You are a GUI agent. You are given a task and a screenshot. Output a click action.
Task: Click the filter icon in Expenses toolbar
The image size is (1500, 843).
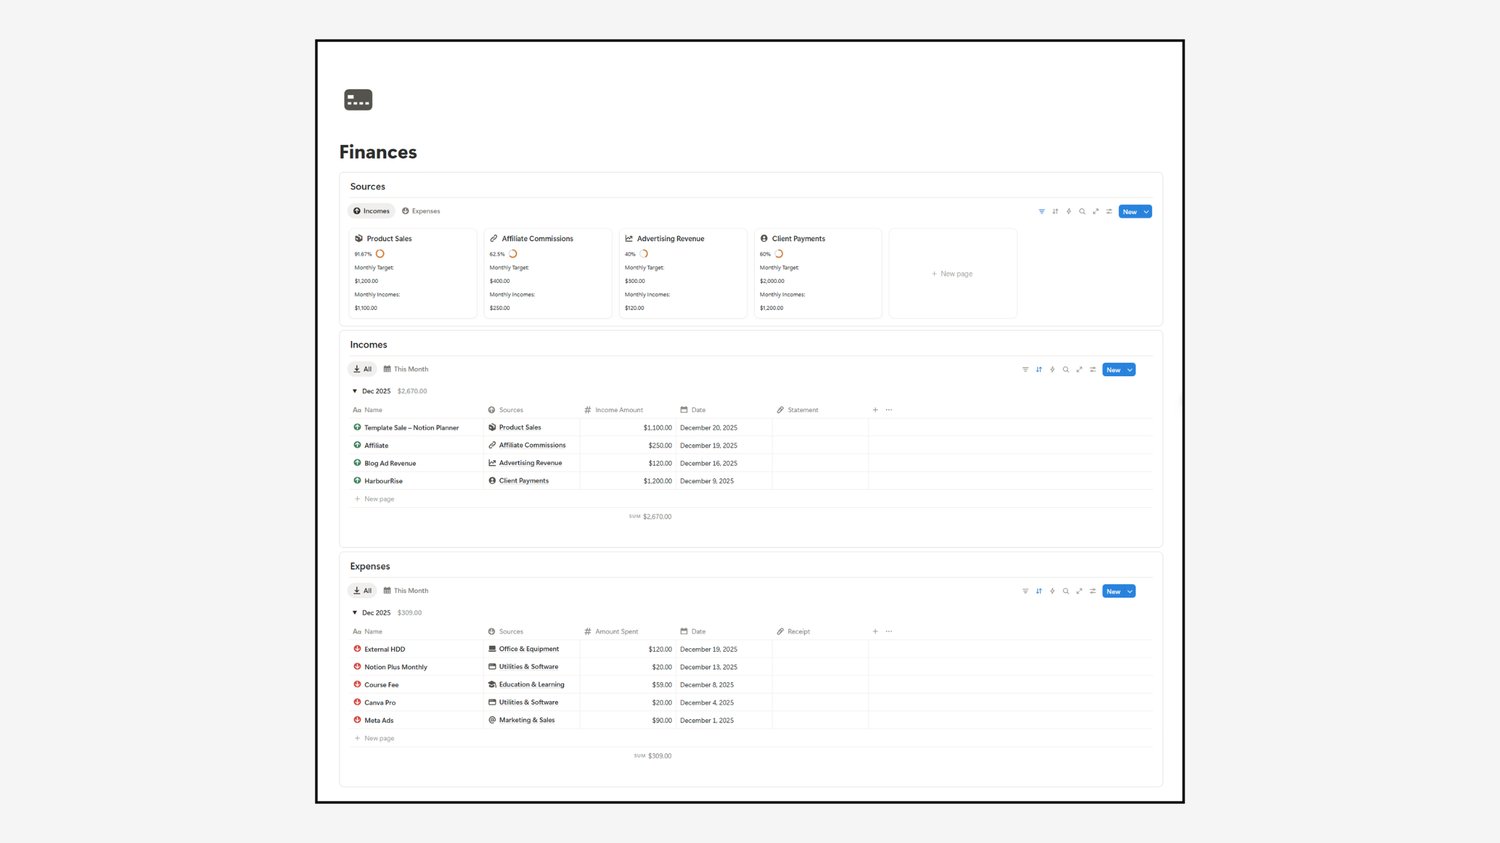click(1025, 591)
